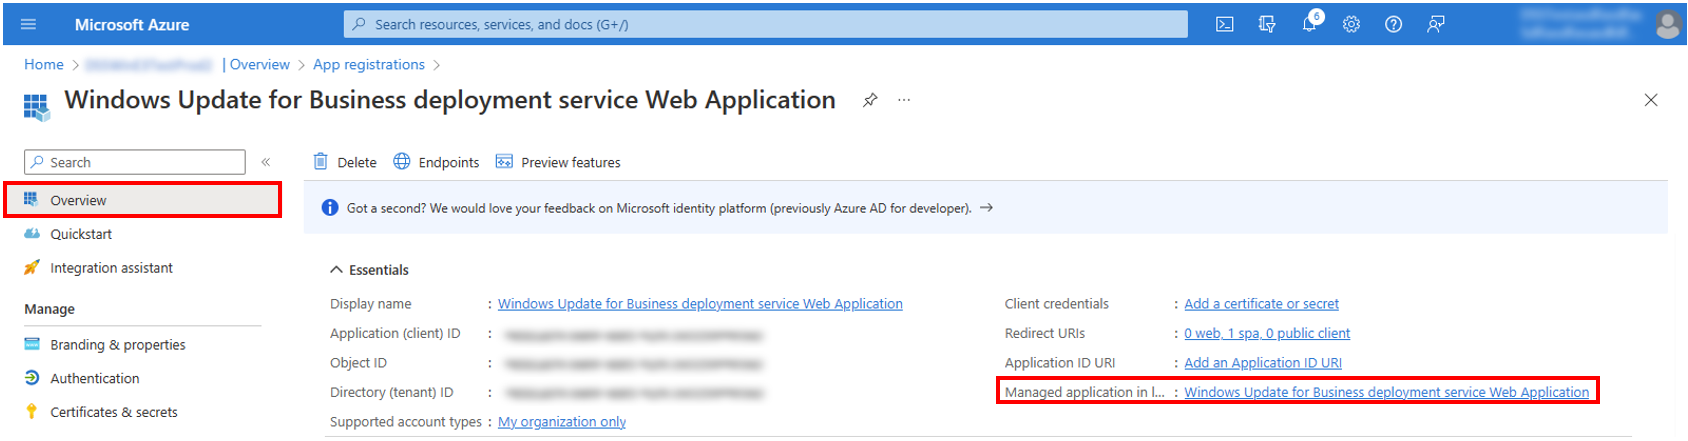The width and height of the screenshot is (1688, 441).
Task: Click the Overview grid icon in sidebar
Action: pyautogui.click(x=31, y=199)
